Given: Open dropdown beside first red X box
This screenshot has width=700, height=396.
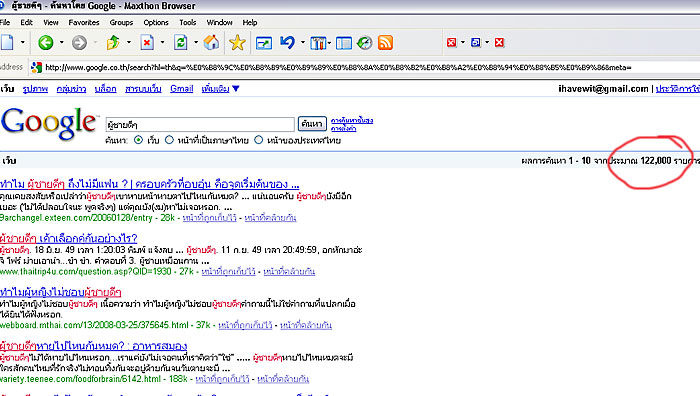Looking at the screenshot, I should (462, 42).
